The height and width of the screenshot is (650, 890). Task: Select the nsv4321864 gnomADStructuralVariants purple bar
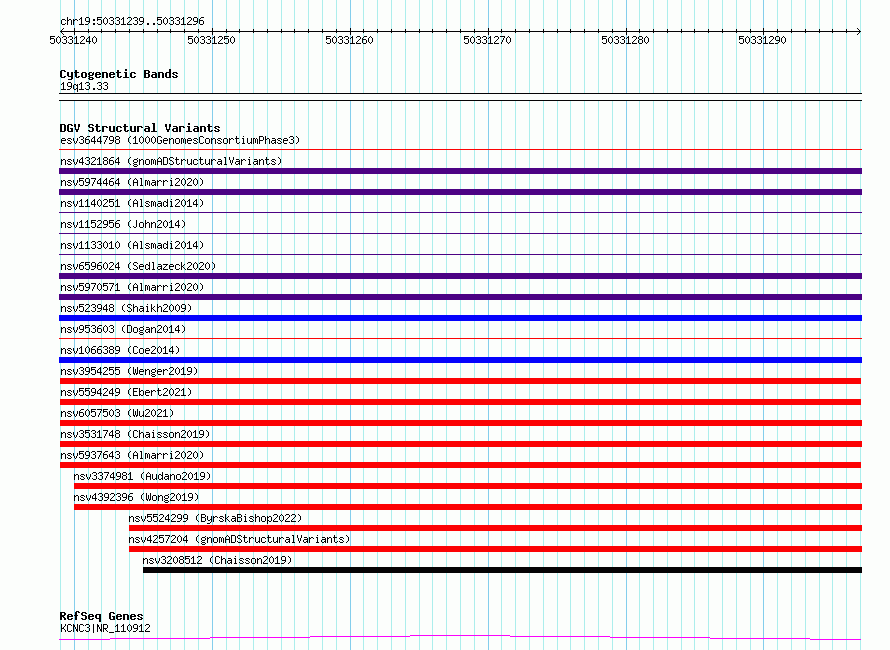460,171
